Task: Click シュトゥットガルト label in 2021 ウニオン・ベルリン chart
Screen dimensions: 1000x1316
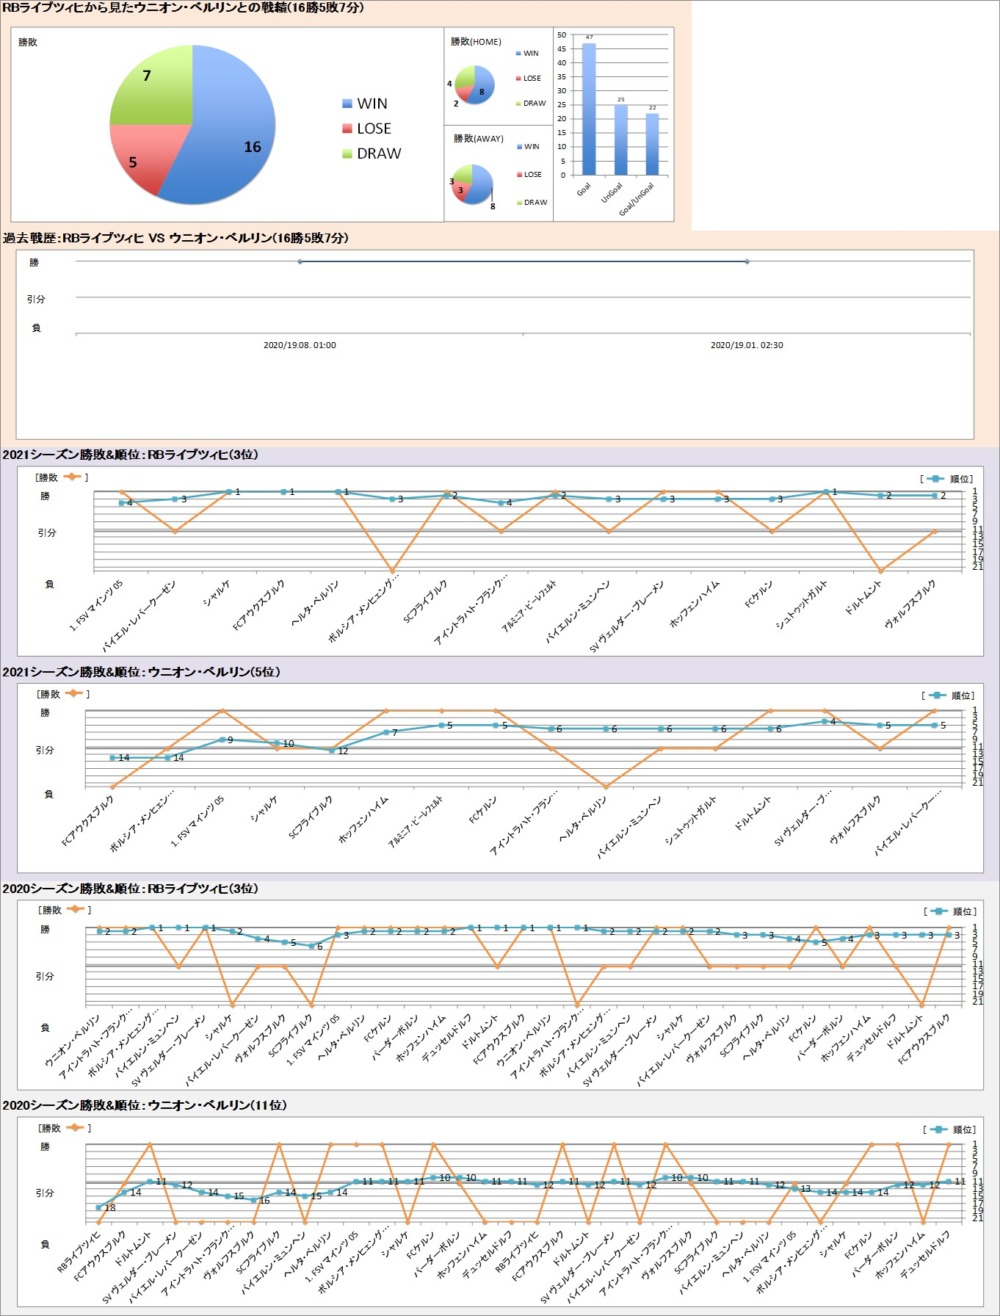Action: [691, 822]
